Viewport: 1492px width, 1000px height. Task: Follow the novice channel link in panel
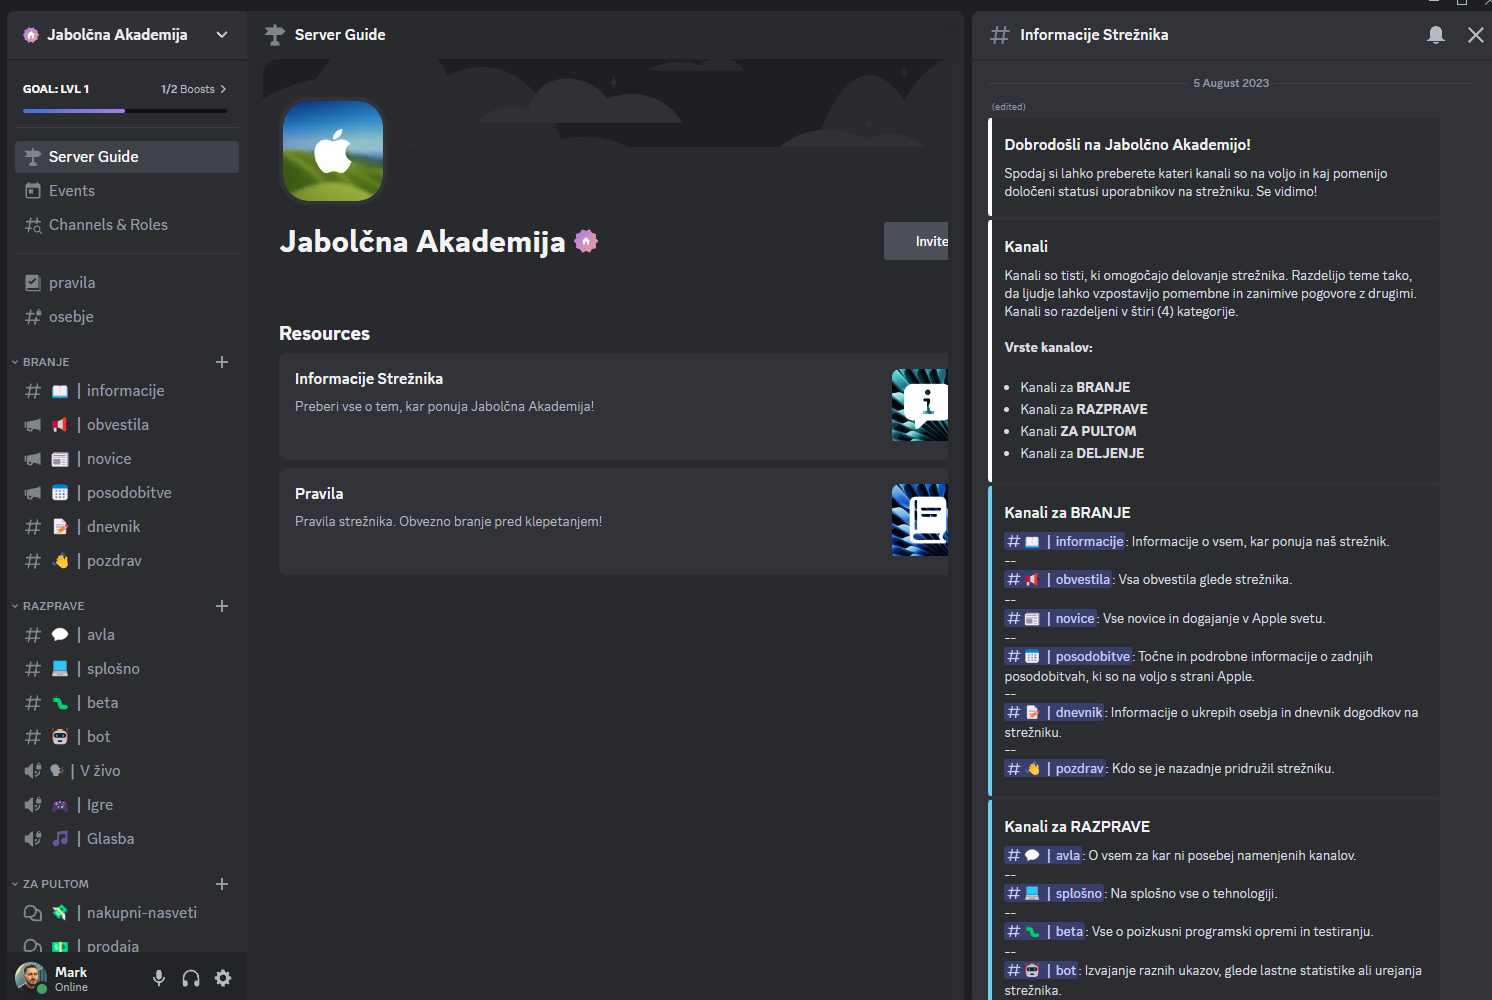coord(1051,618)
